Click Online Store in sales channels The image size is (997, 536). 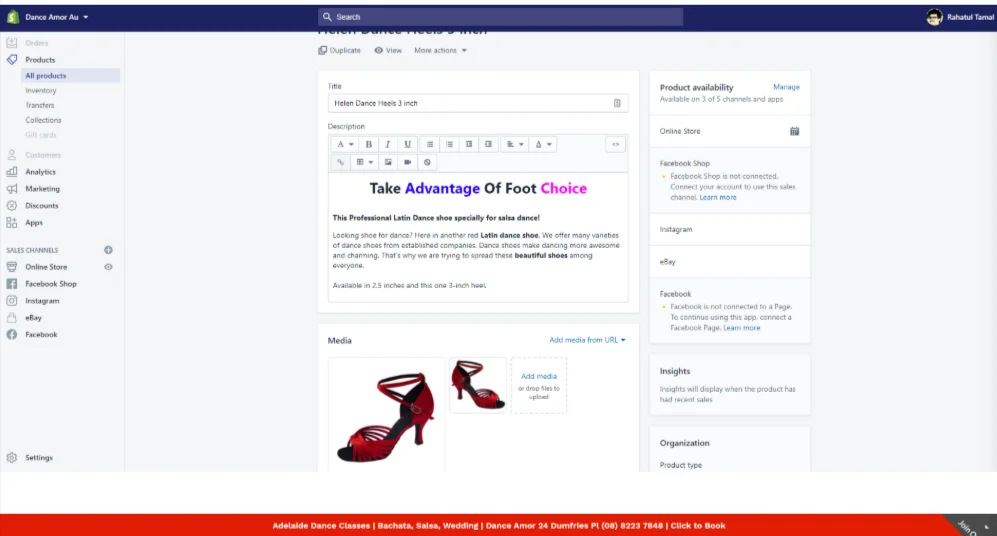[46, 267]
